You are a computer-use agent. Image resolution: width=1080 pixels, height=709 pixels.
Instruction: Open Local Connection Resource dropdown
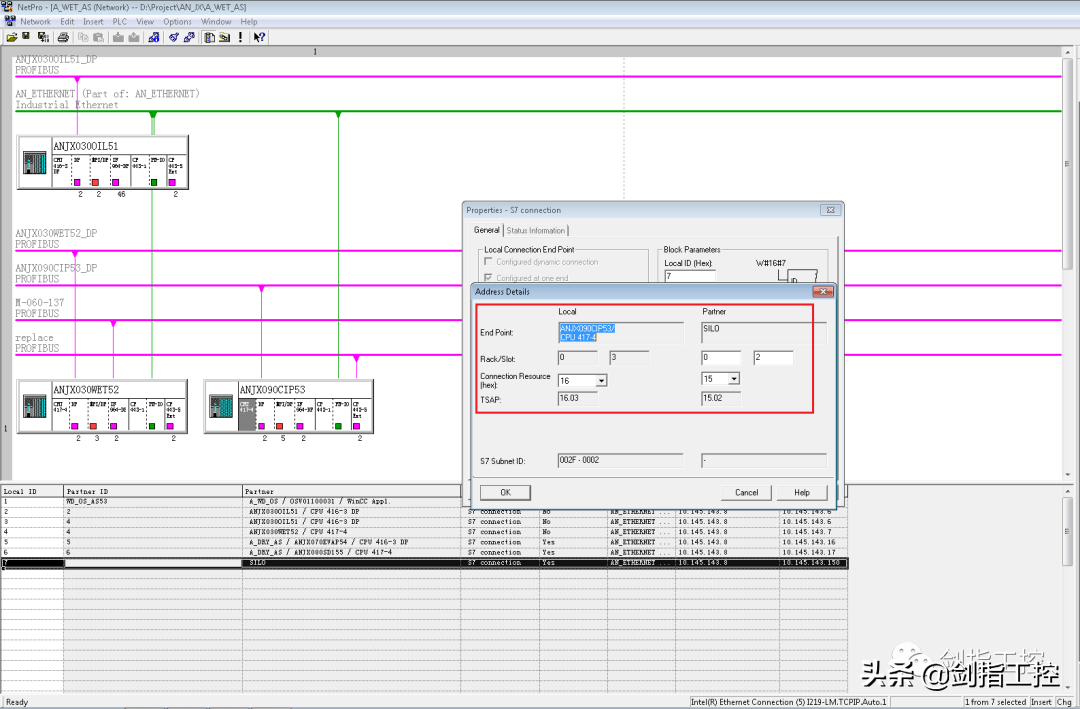601,380
